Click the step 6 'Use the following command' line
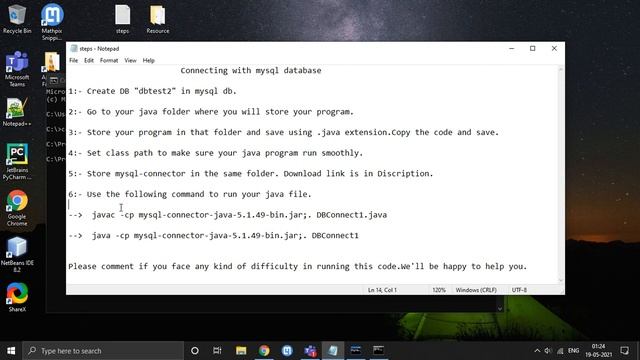The height and width of the screenshot is (360, 640). (x=190, y=194)
